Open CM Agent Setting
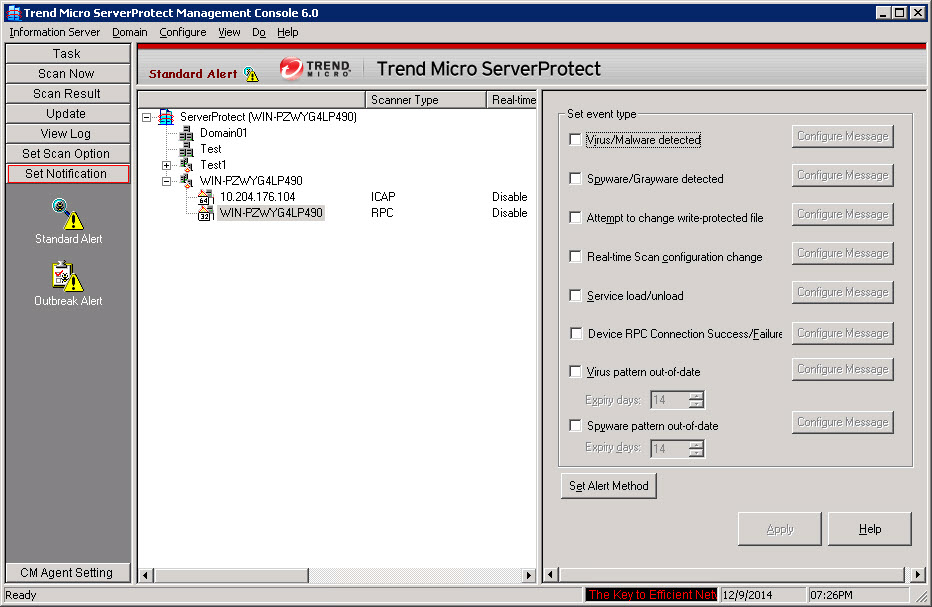The height and width of the screenshot is (607, 932). (x=67, y=573)
